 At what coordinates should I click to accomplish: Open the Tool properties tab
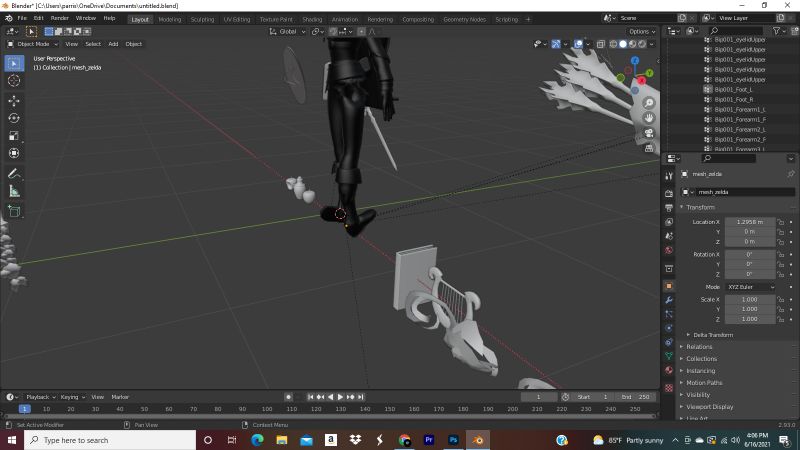[x=669, y=176]
